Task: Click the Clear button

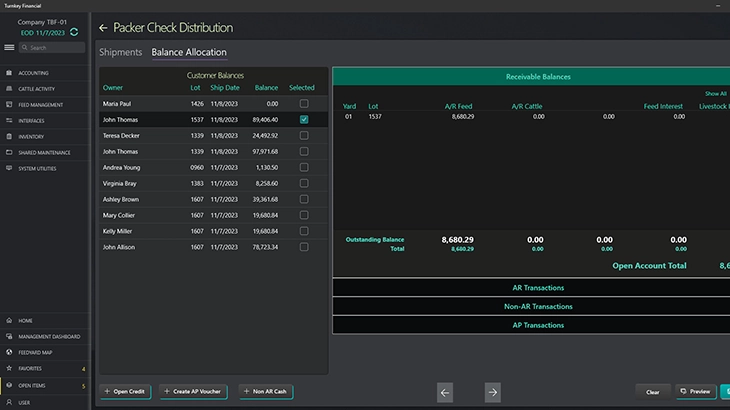Action: point(653,392)
